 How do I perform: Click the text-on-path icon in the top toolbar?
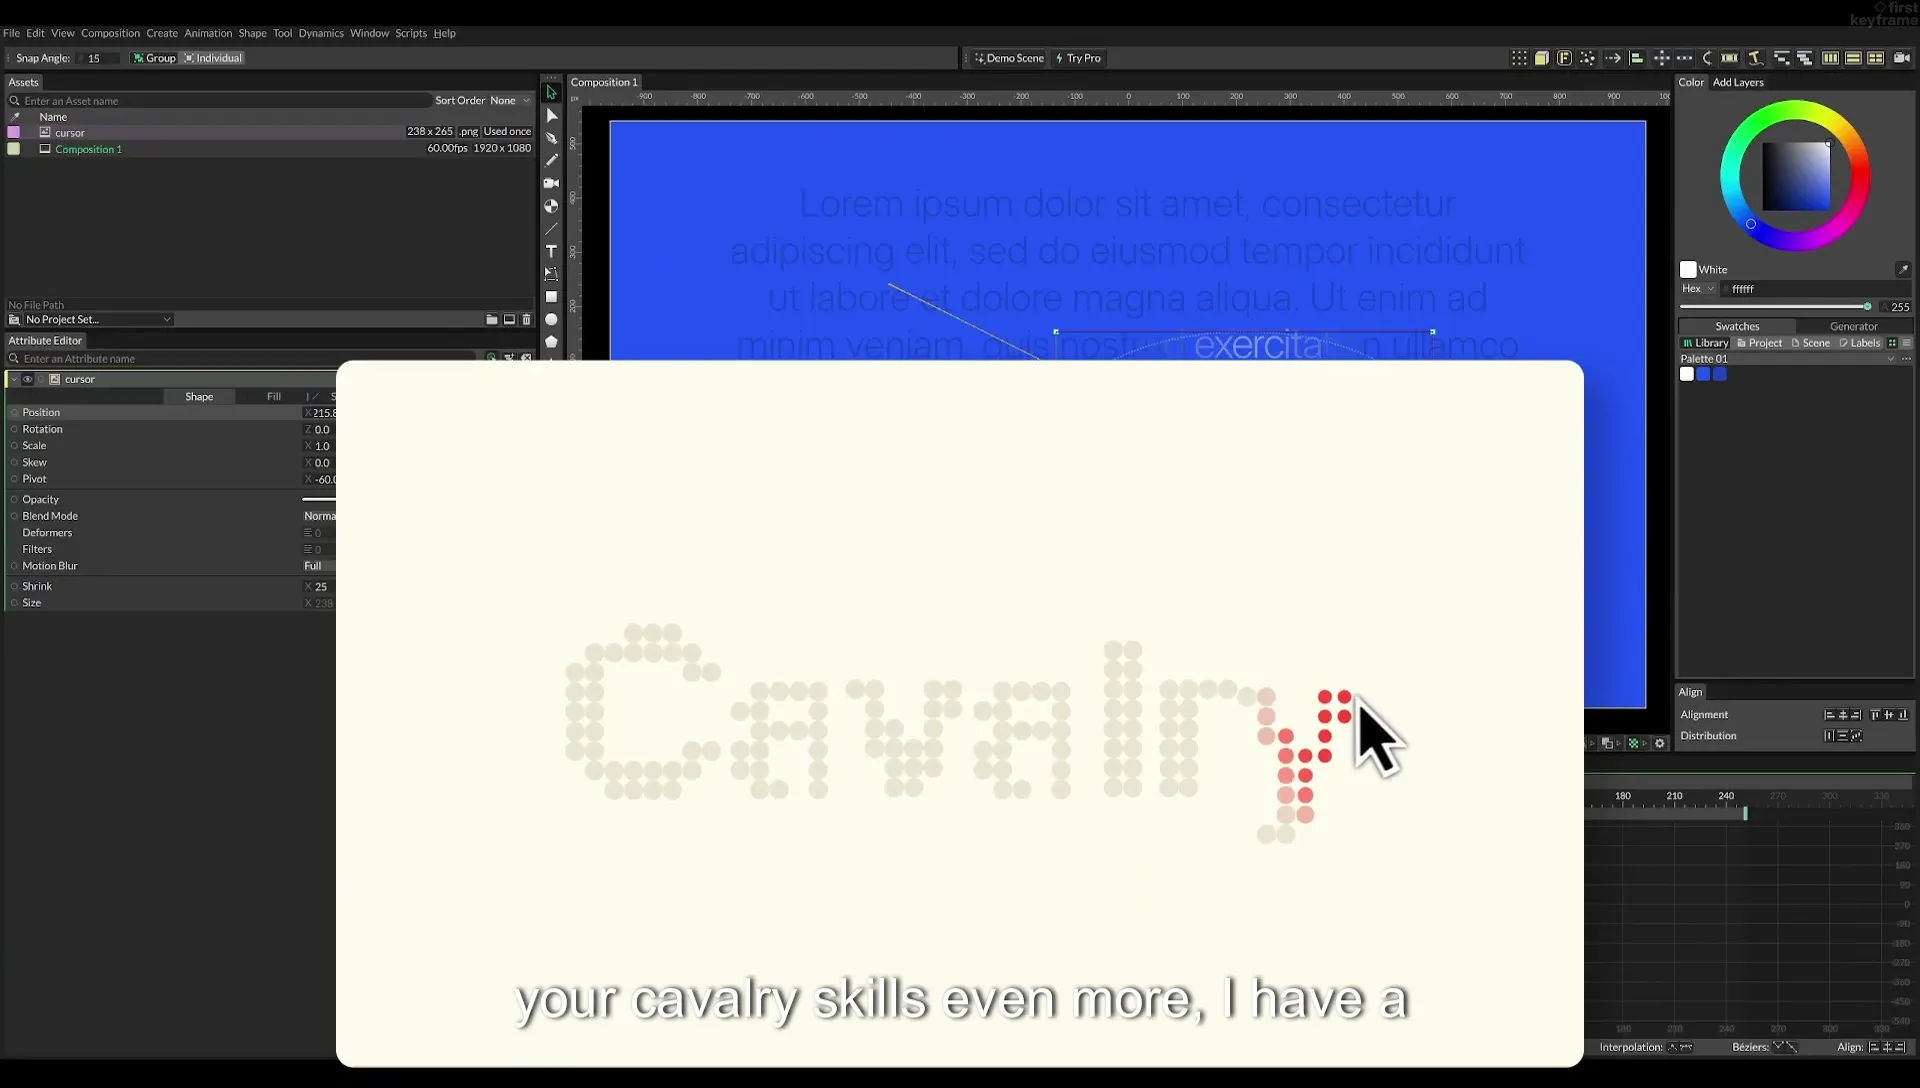1755,58
